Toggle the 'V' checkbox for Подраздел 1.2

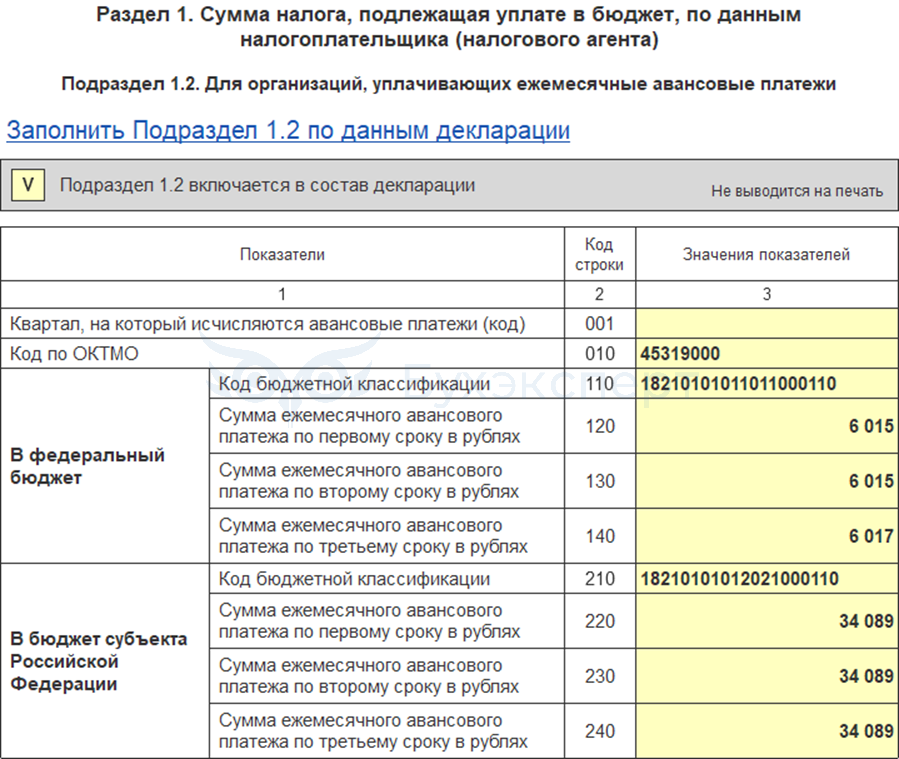(28, 185)
